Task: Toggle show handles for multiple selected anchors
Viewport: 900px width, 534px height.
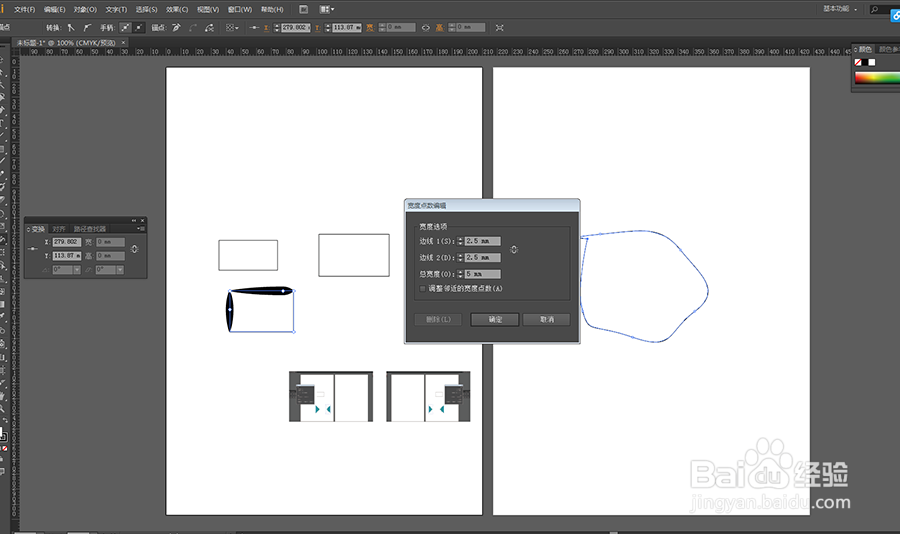Action: point(125,27)
